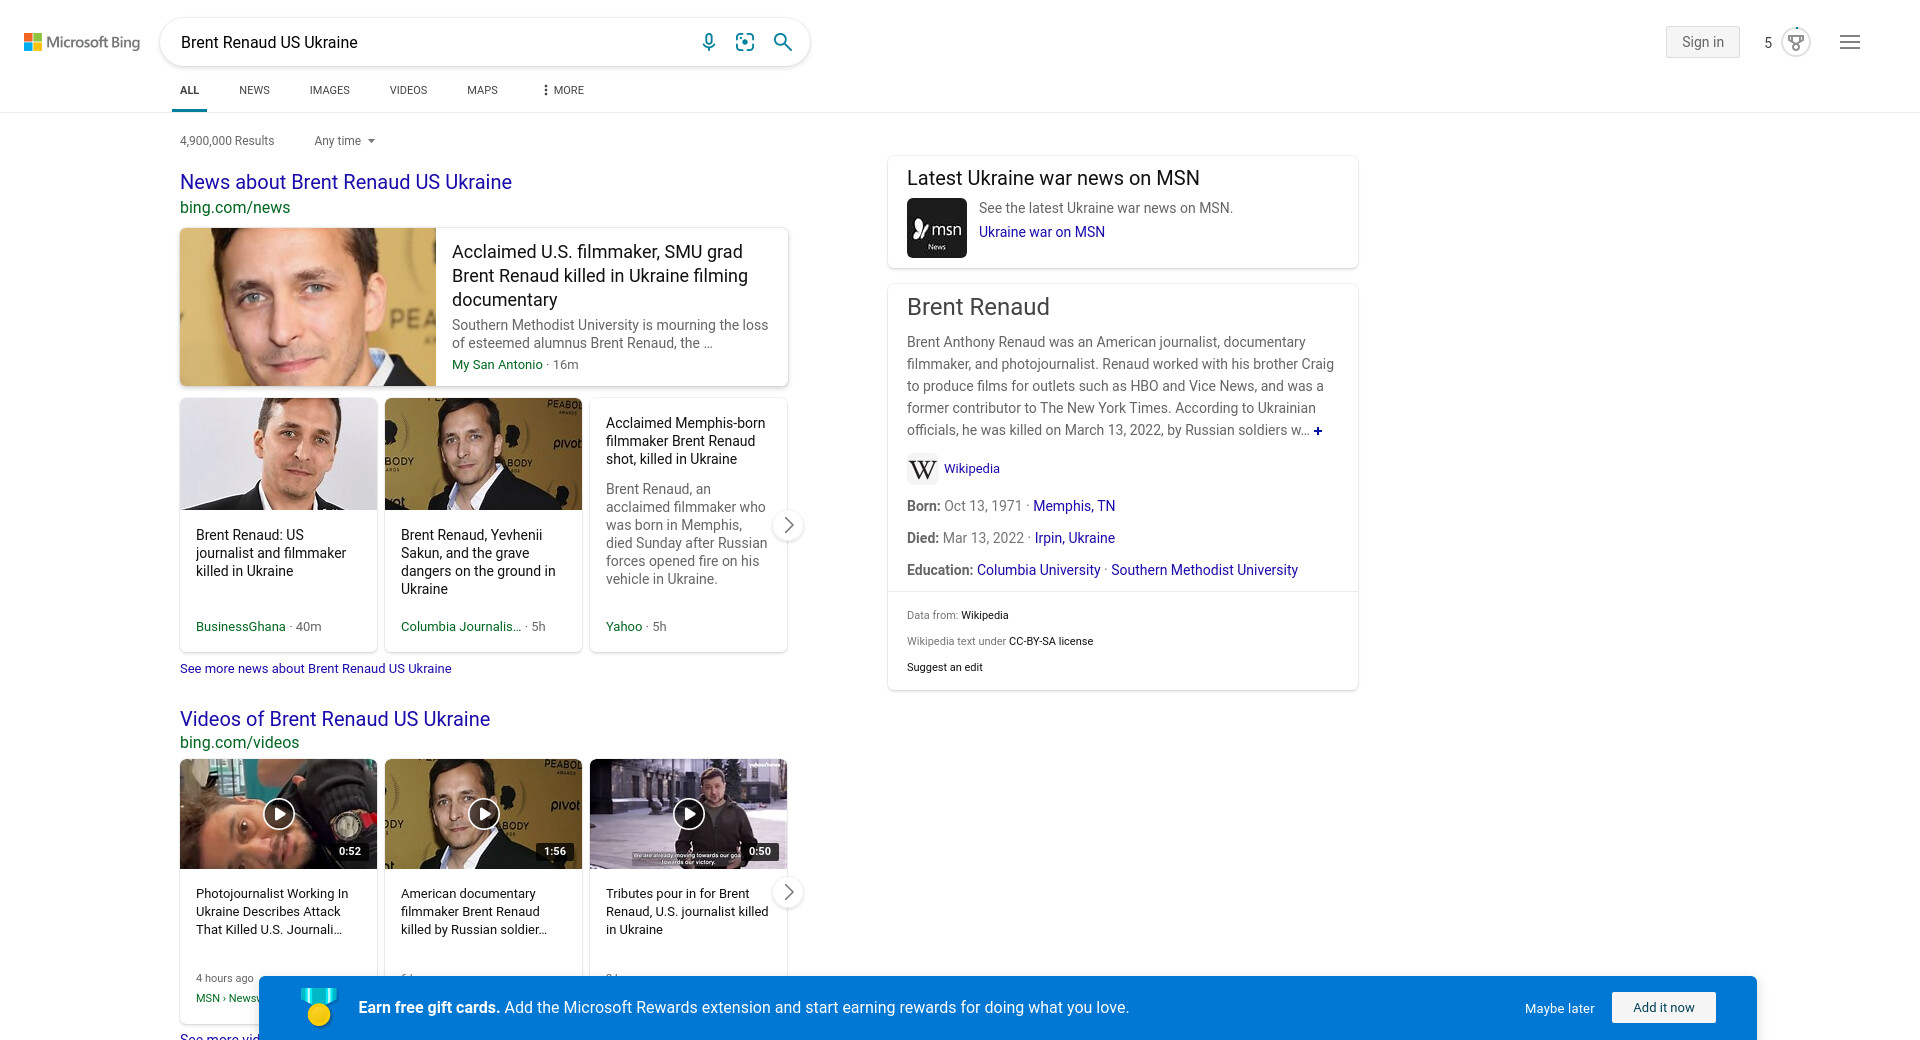Click the Wikipedia W icon
The image size is (1920, 1040).
coord(922,469)
